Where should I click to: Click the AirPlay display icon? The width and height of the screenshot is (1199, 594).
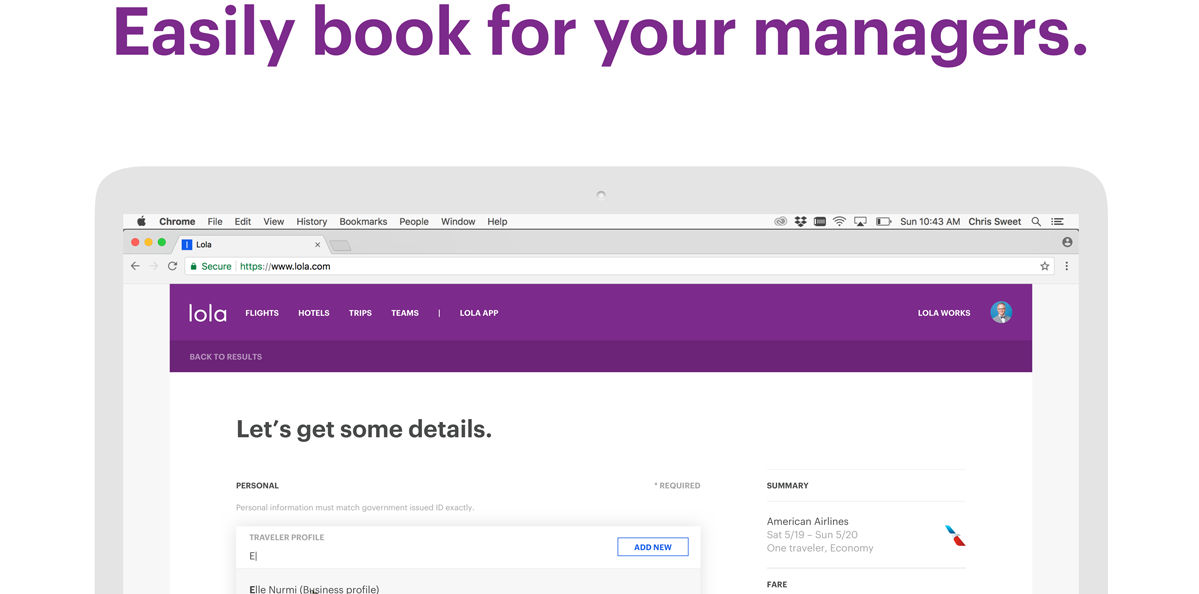[860, 222]
